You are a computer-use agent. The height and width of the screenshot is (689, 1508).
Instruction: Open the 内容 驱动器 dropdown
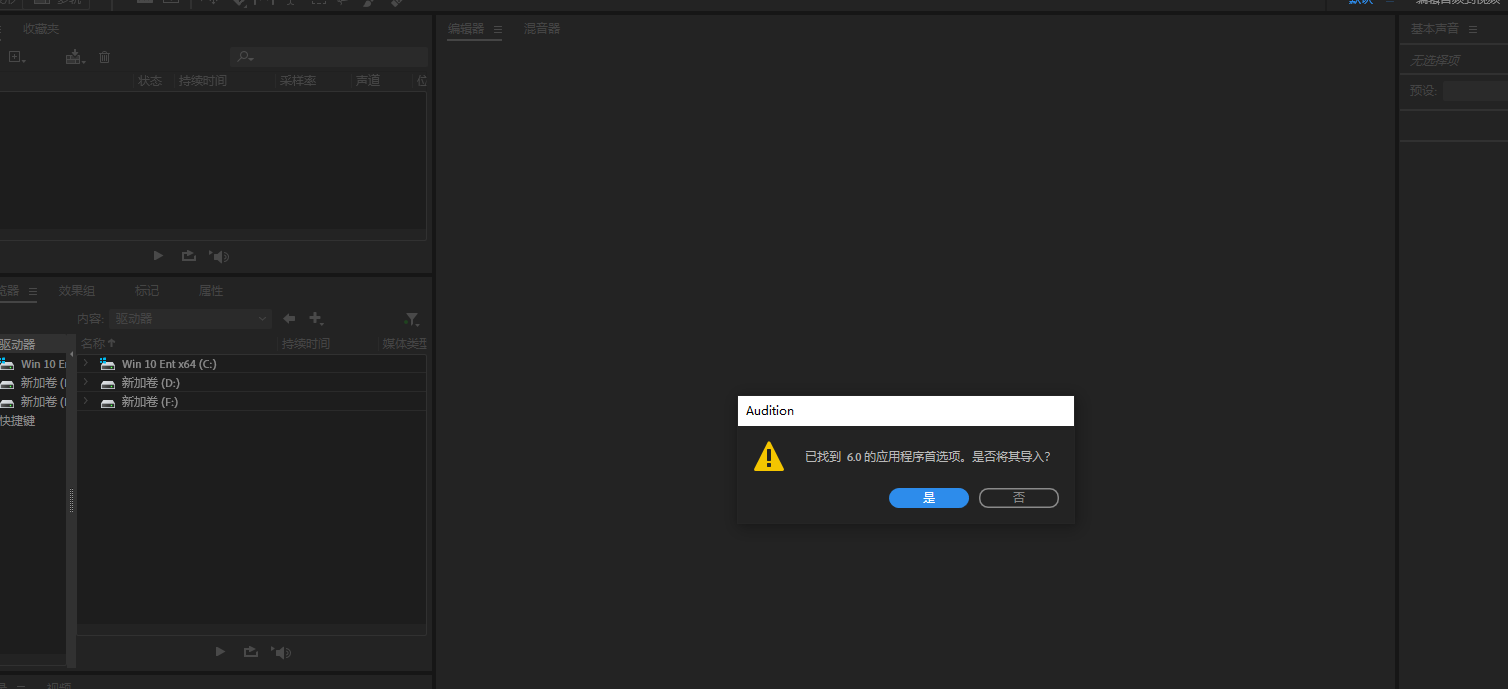pyautogui.click(x=190, y=319)
